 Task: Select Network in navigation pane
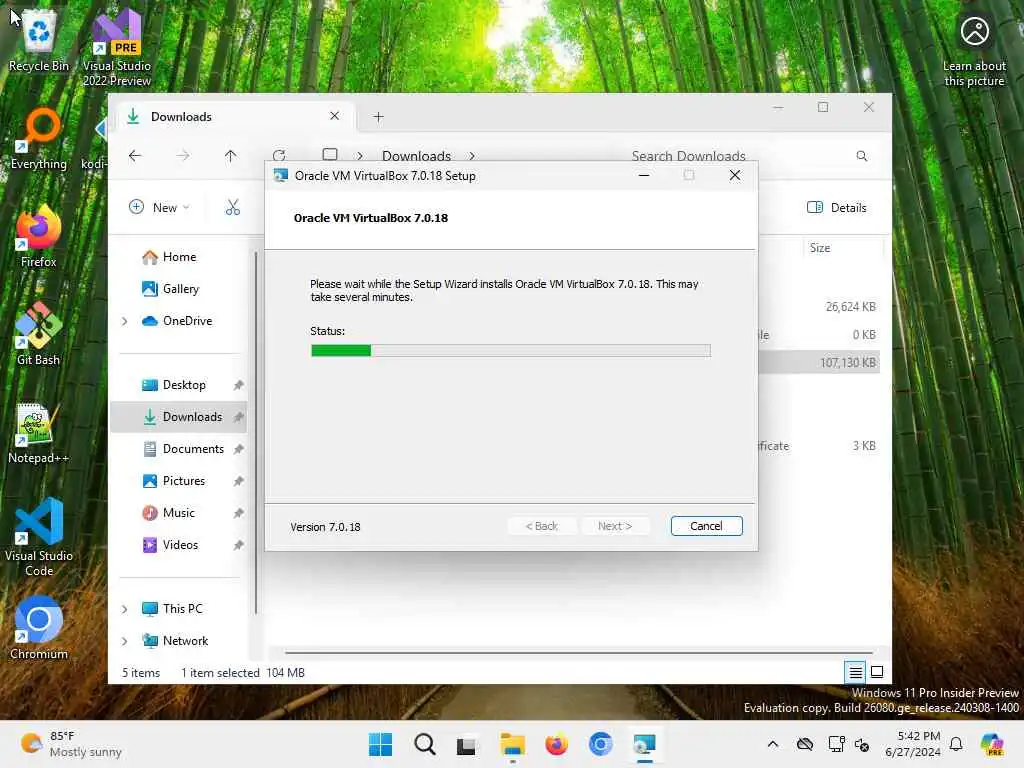click(x=185, y=641)
